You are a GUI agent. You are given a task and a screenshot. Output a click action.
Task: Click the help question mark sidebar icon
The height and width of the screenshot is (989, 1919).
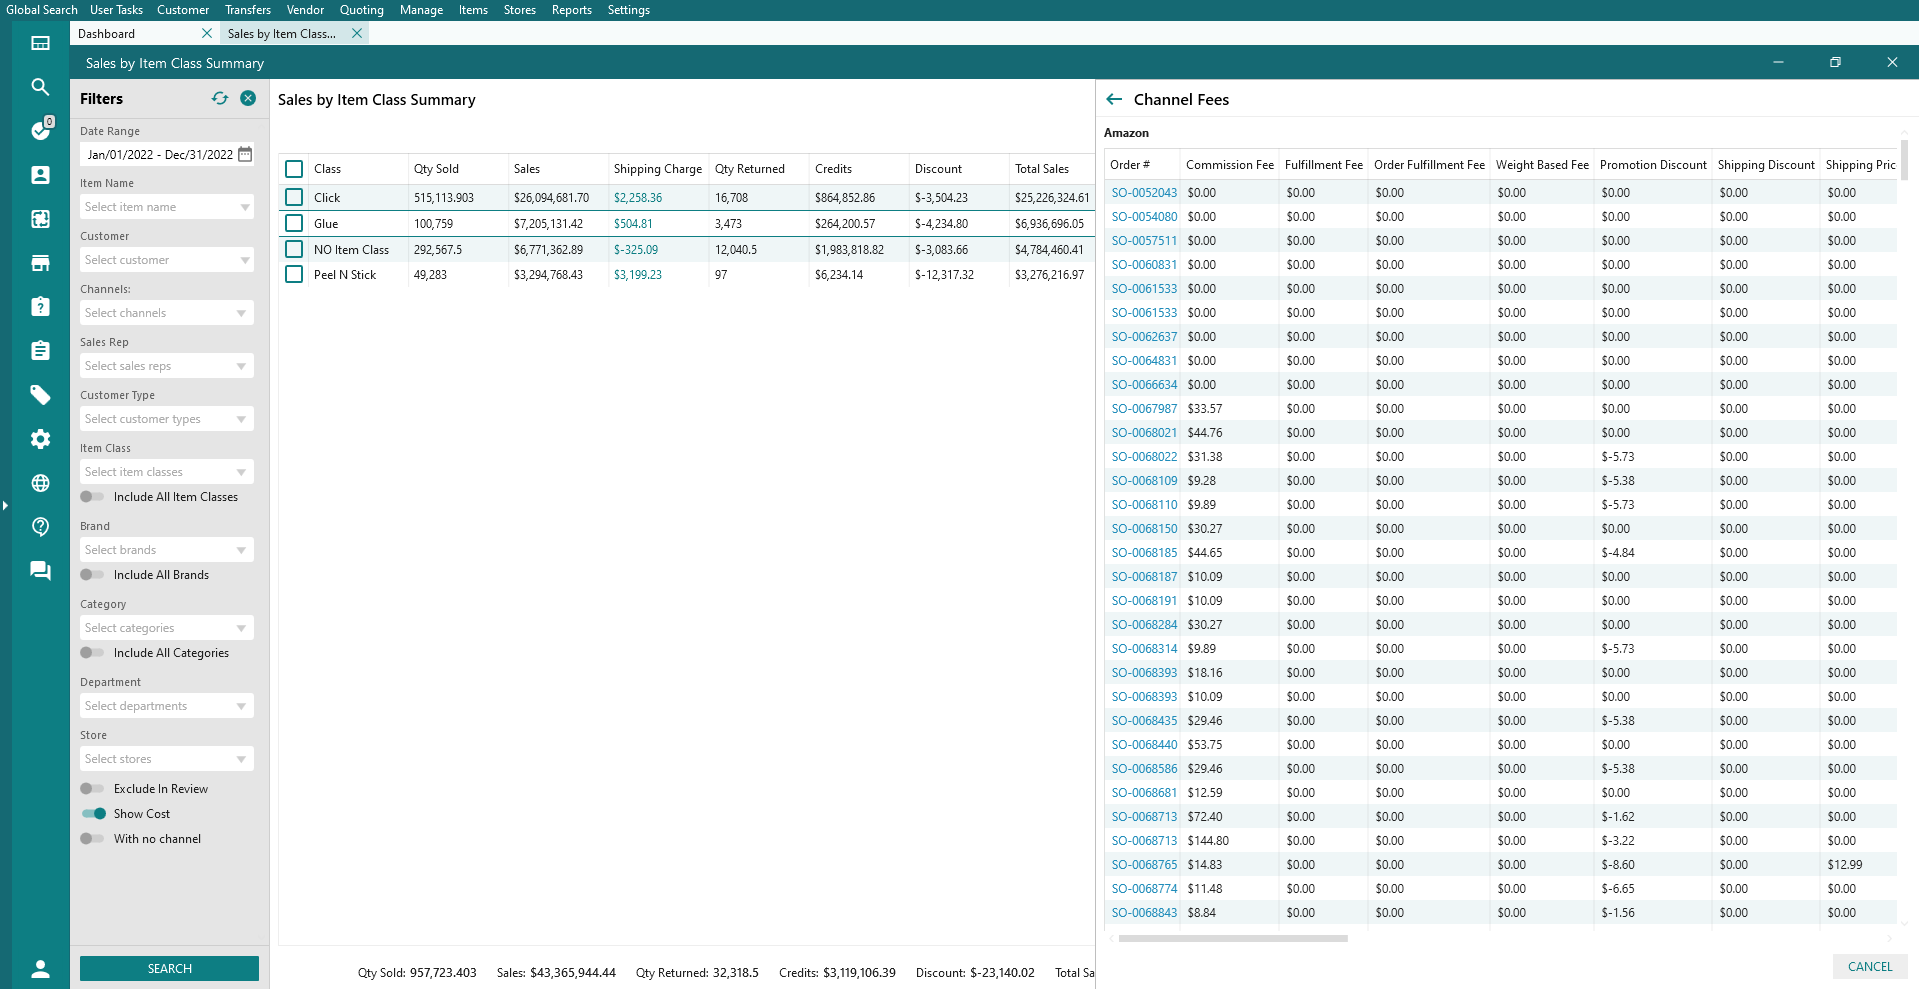(x=40, y=527)
